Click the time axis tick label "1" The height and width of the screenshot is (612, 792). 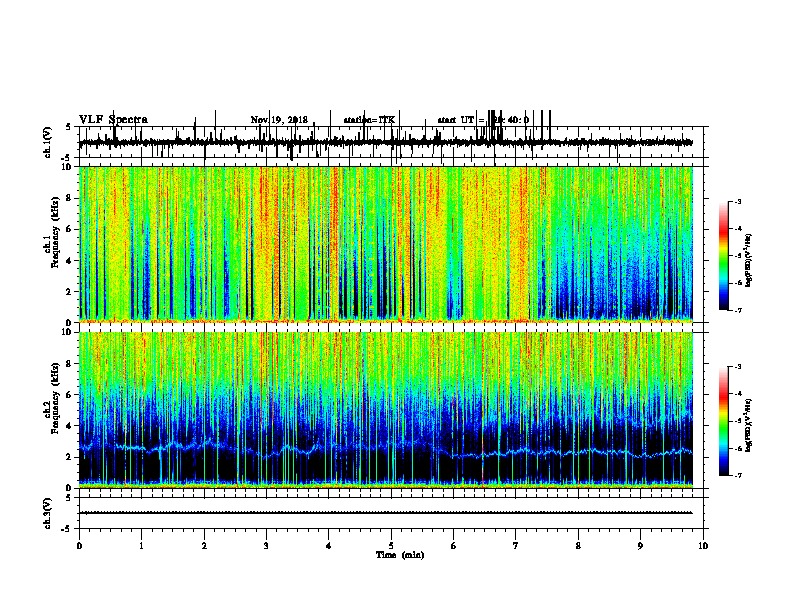141,546
